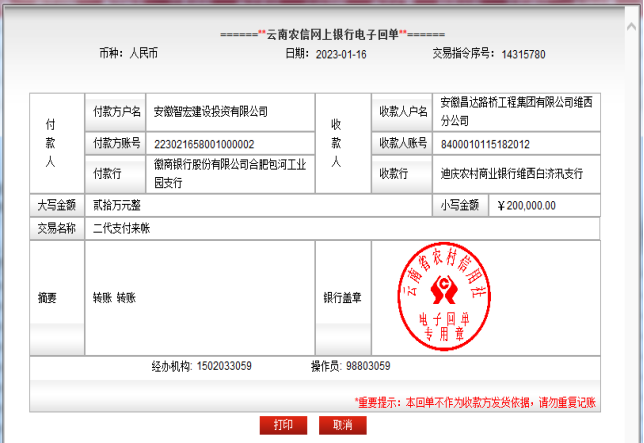The image size is (644, 443).
Task: Click the 币种 人民币 label
Action: [x=129, y=54]
